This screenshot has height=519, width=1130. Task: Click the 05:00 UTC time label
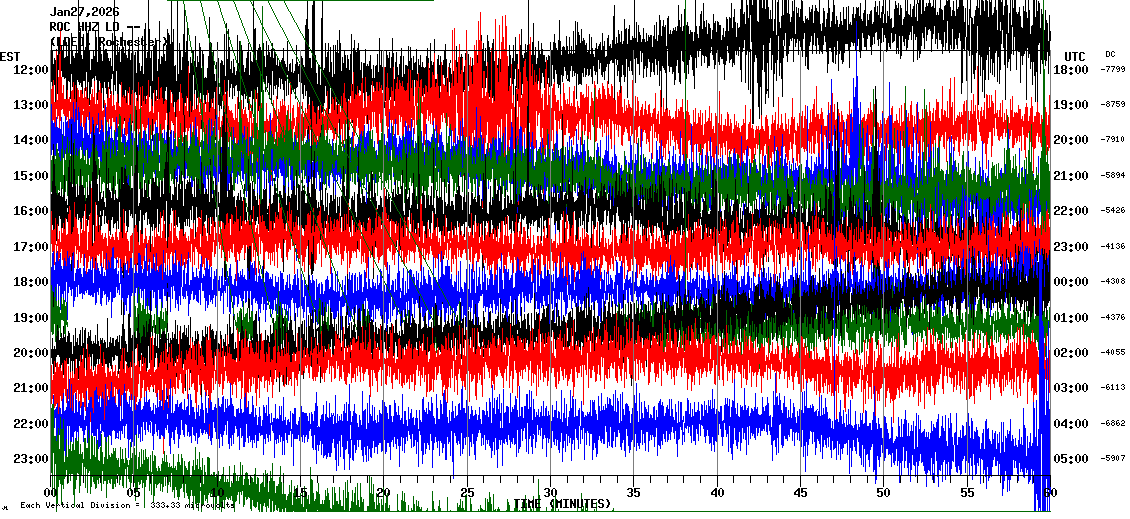pos(1070,458)
